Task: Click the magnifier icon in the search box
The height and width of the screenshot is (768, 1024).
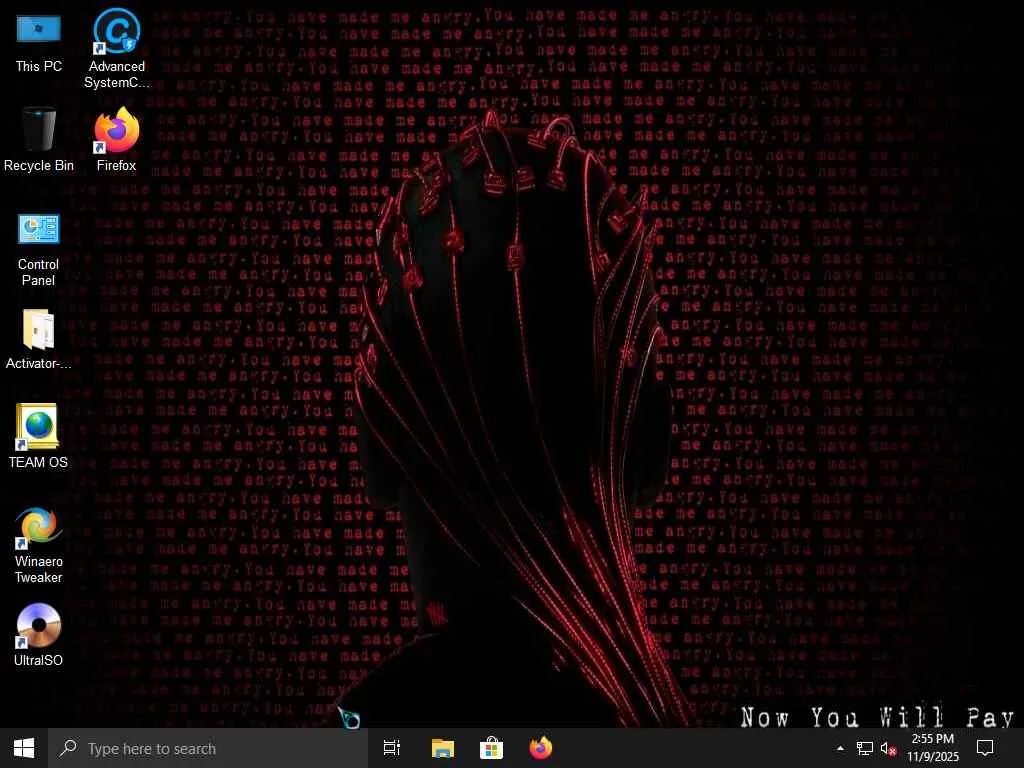Action: tap(68, 748)
